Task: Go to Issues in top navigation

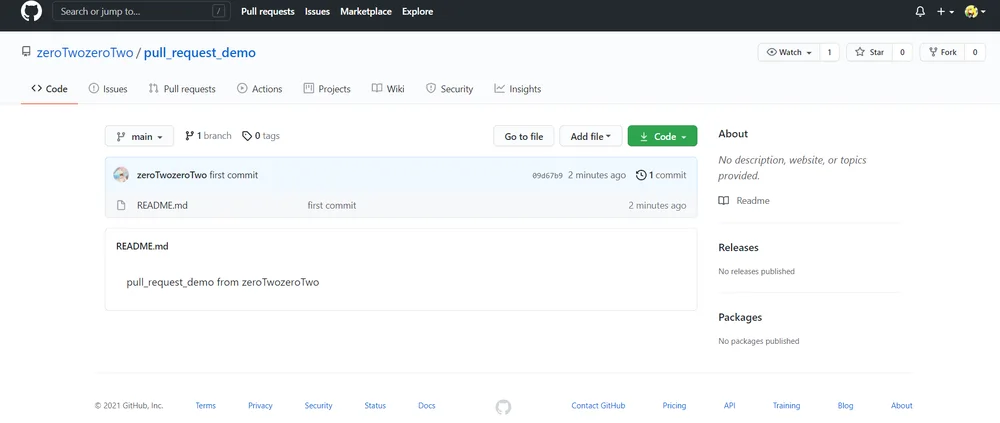Action: [x=317, y=11]
